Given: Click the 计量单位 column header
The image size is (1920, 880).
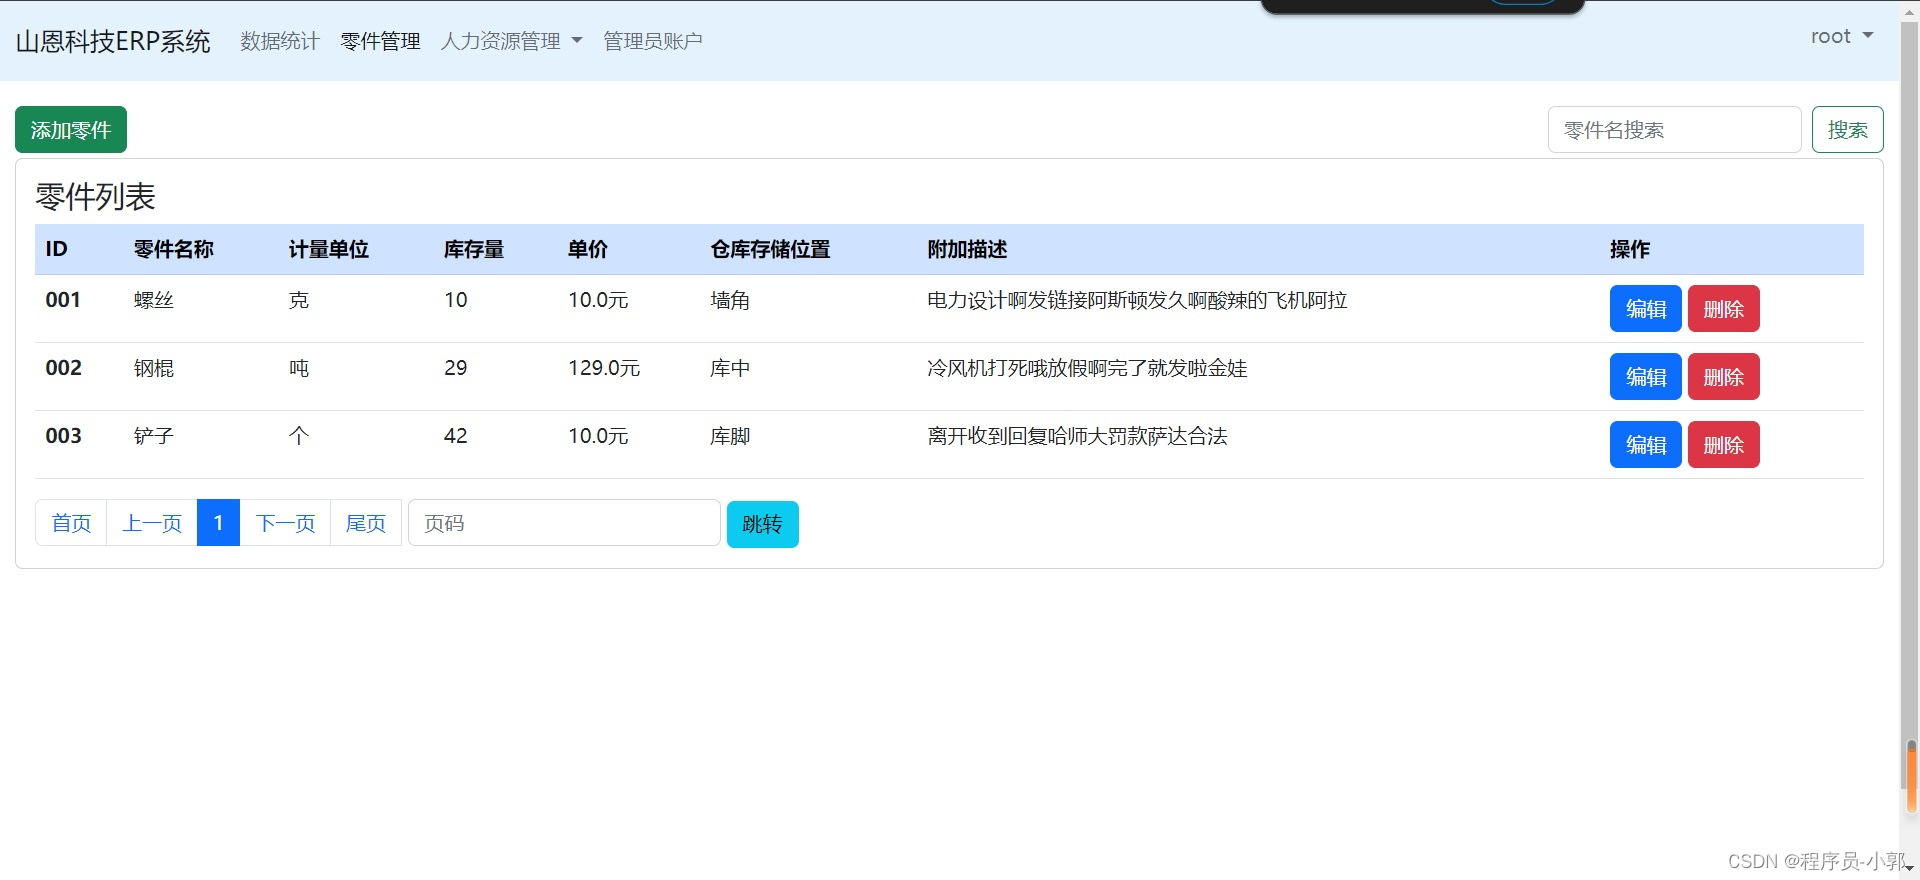Looking at the screenshot, I should pos(329,250).
